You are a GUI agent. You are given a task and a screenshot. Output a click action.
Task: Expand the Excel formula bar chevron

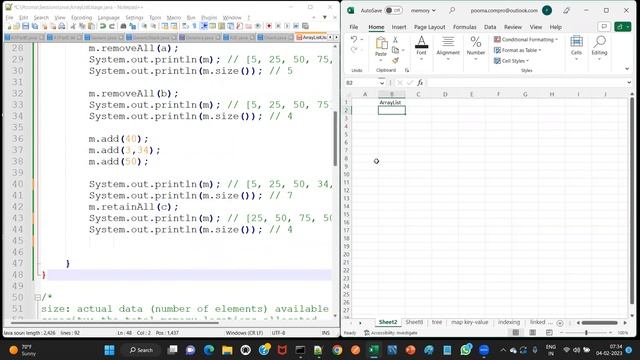(x=629, y=83)
